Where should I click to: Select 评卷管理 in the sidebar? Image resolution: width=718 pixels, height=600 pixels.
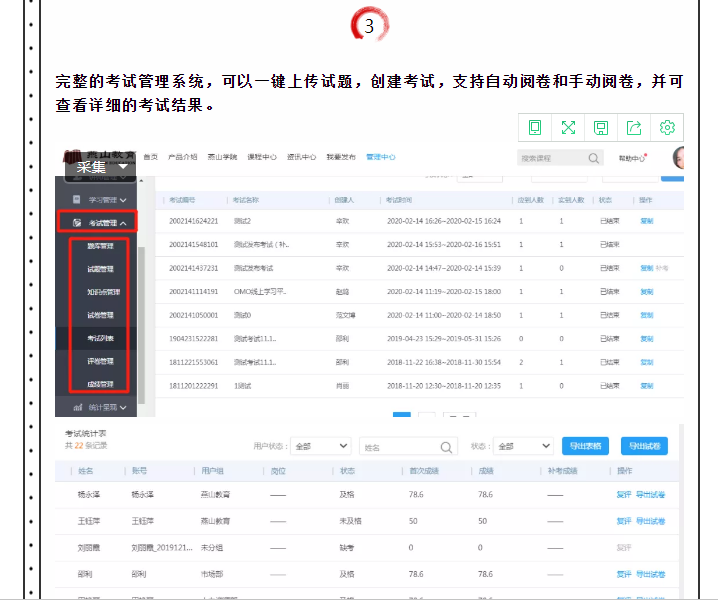(100, 361)
